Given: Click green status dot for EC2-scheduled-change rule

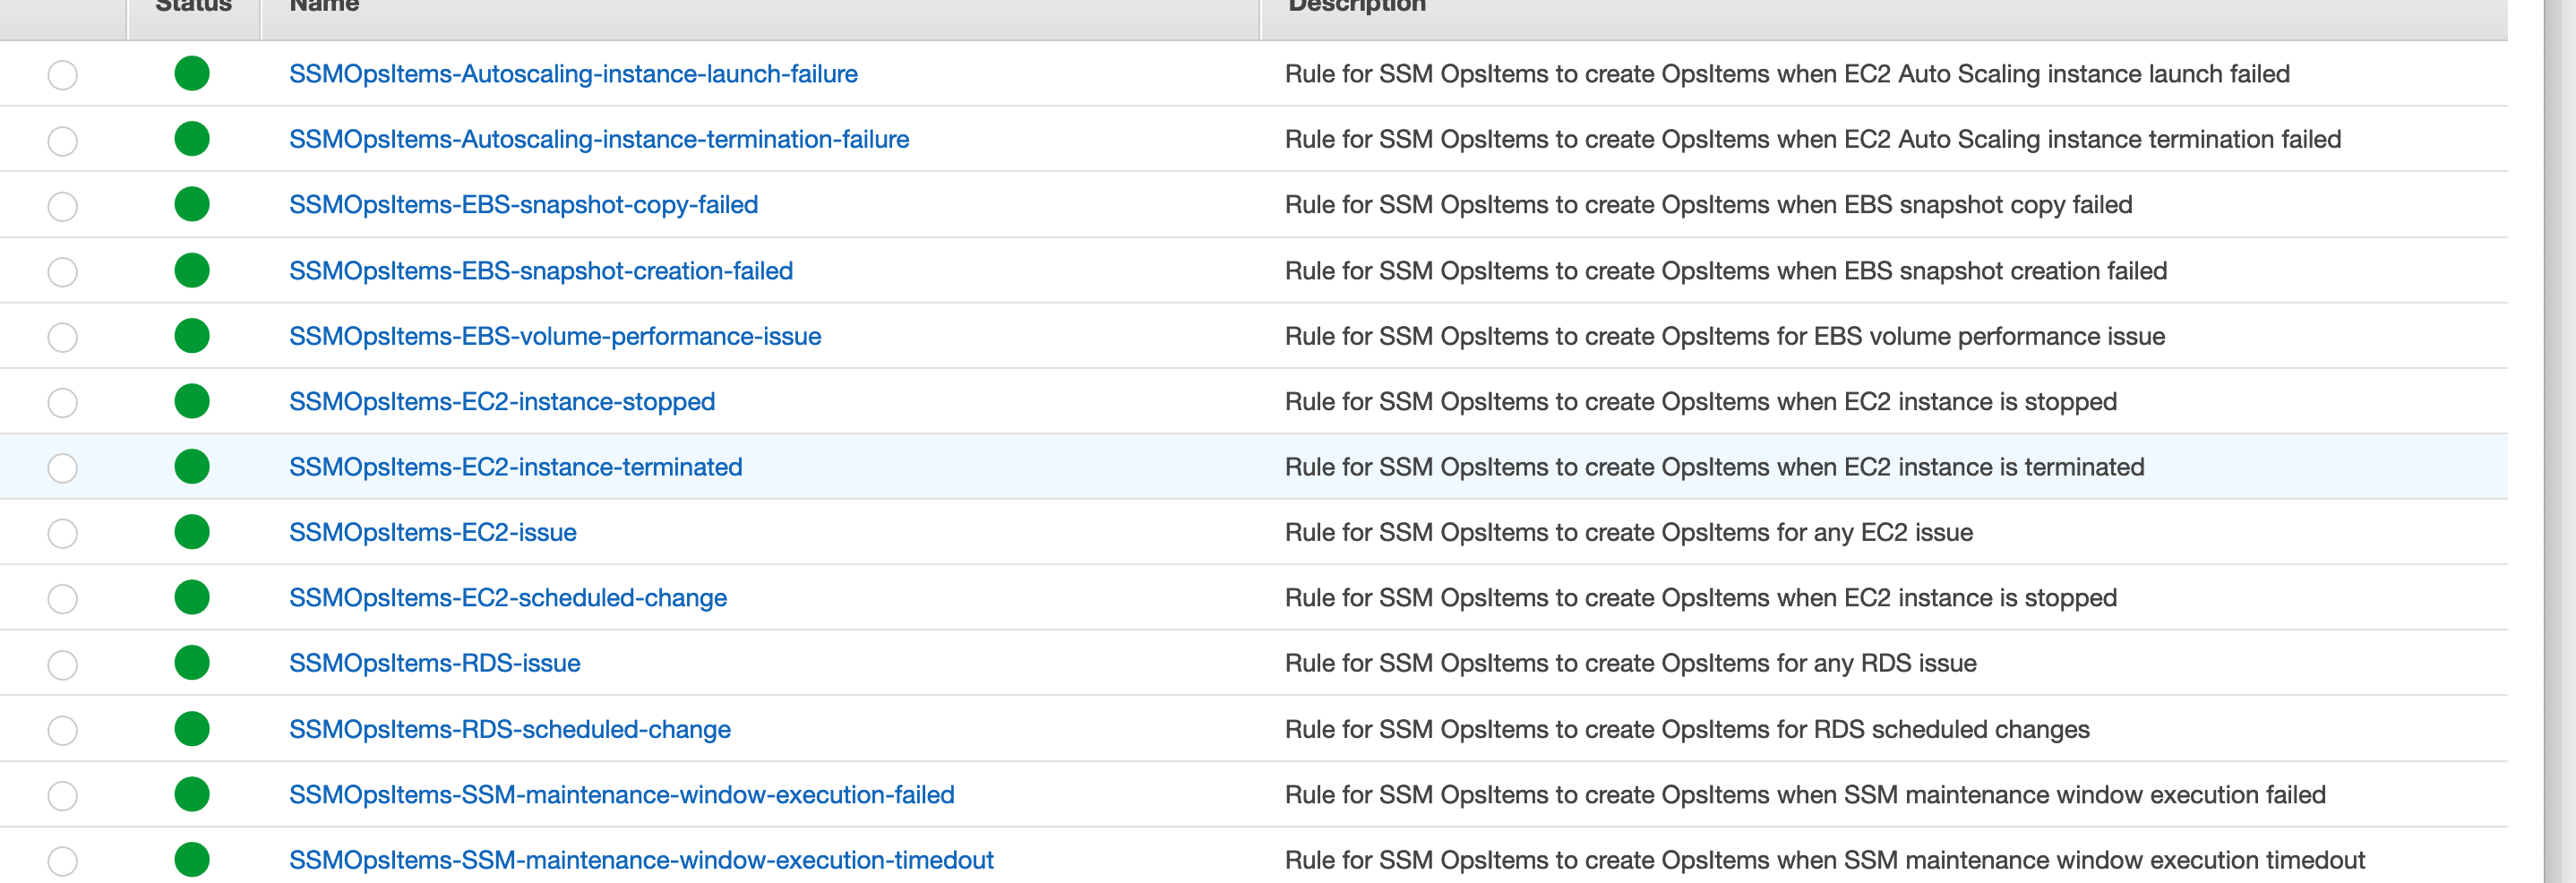Looking at the screenshot, I should click(192, 597).
